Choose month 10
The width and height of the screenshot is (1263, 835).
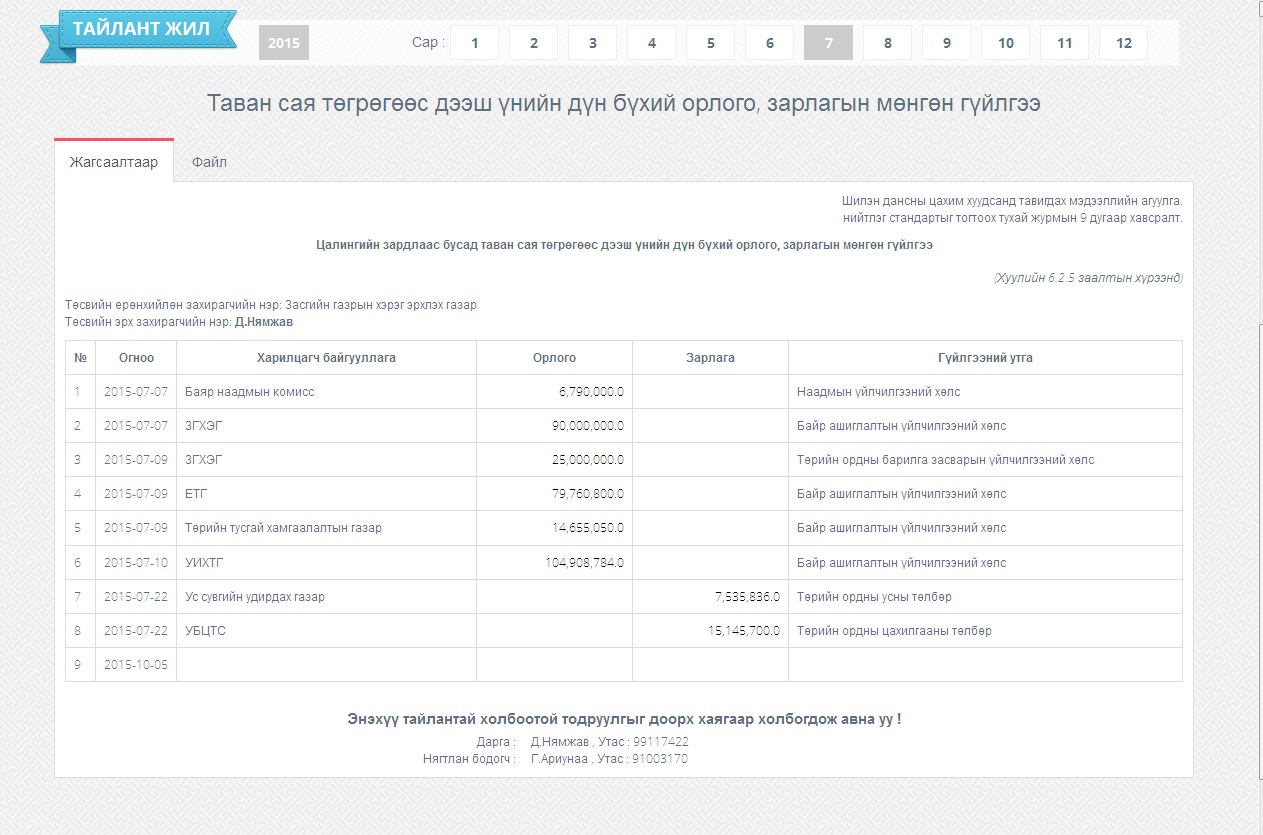tap(1005, 43)
